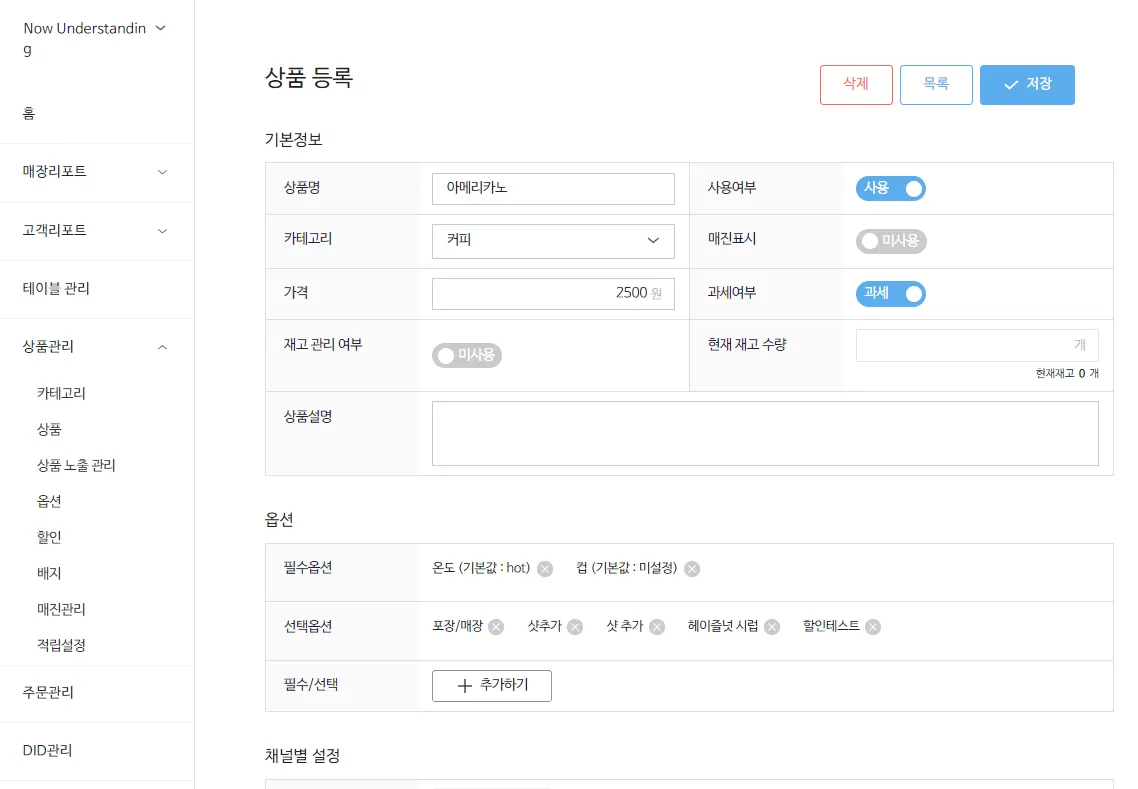
Task: Open 테이블 관리 in sidebar
Action: pos(56,289)
